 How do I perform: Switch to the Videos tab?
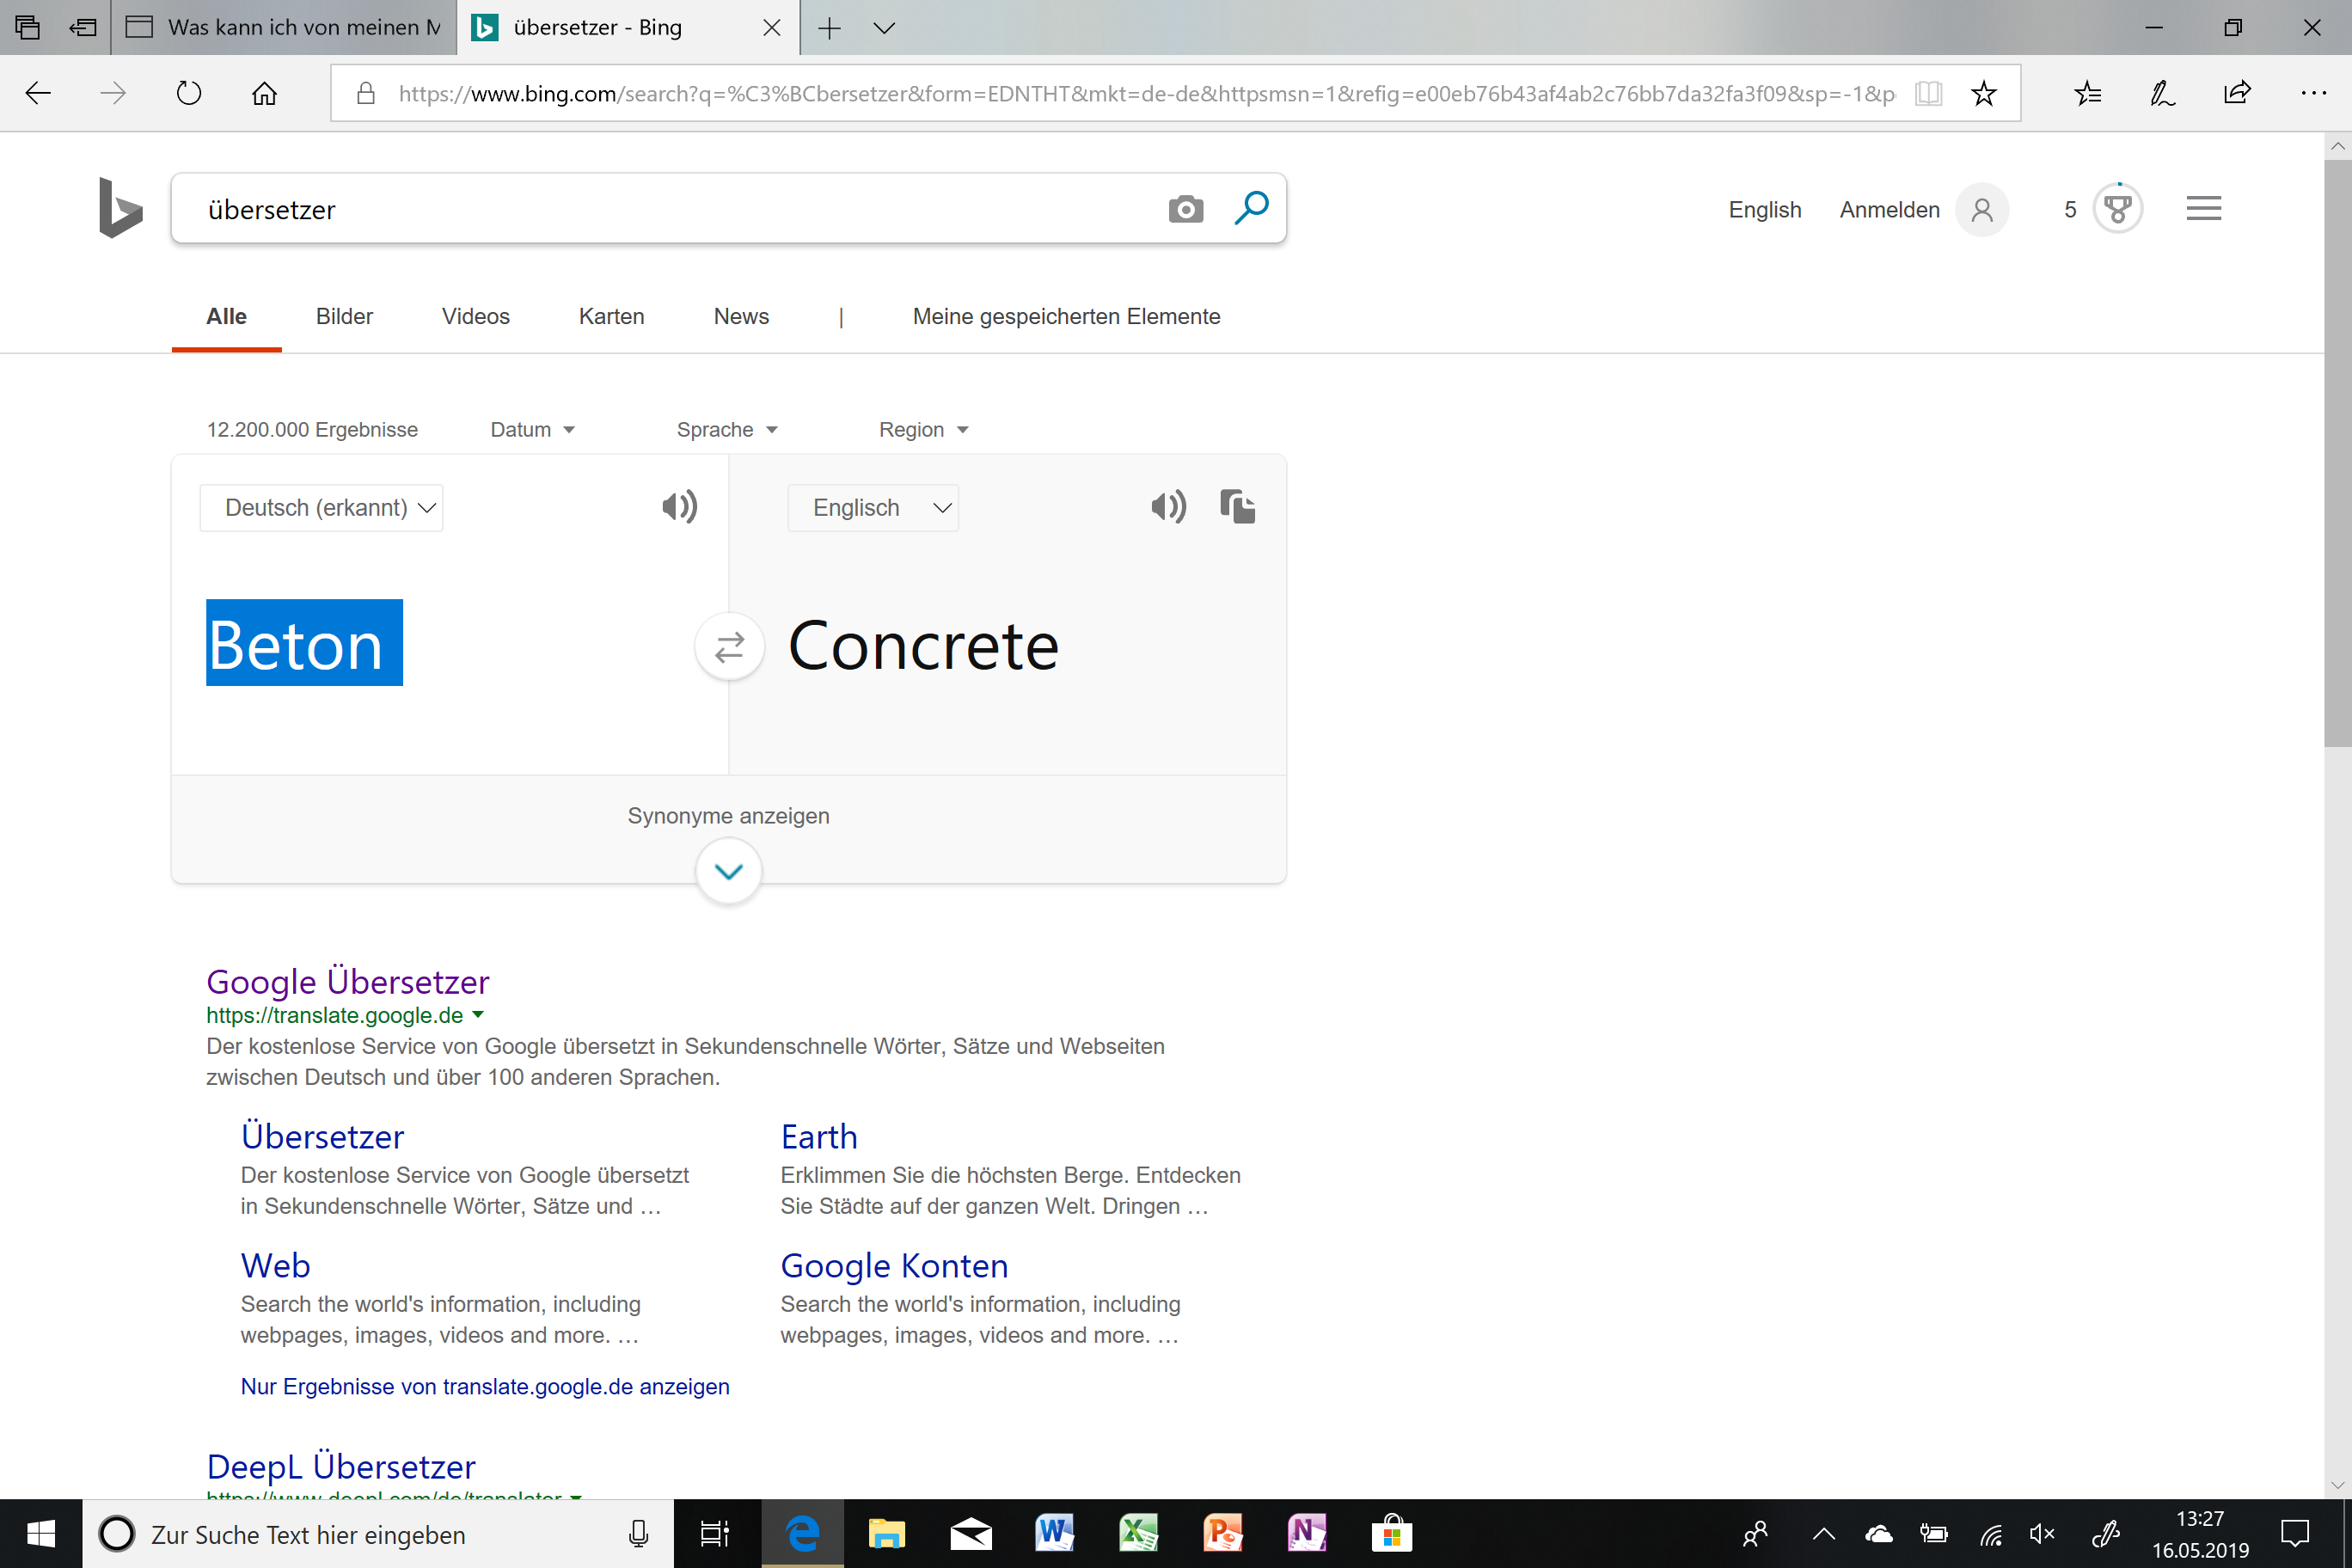[475, 317]
